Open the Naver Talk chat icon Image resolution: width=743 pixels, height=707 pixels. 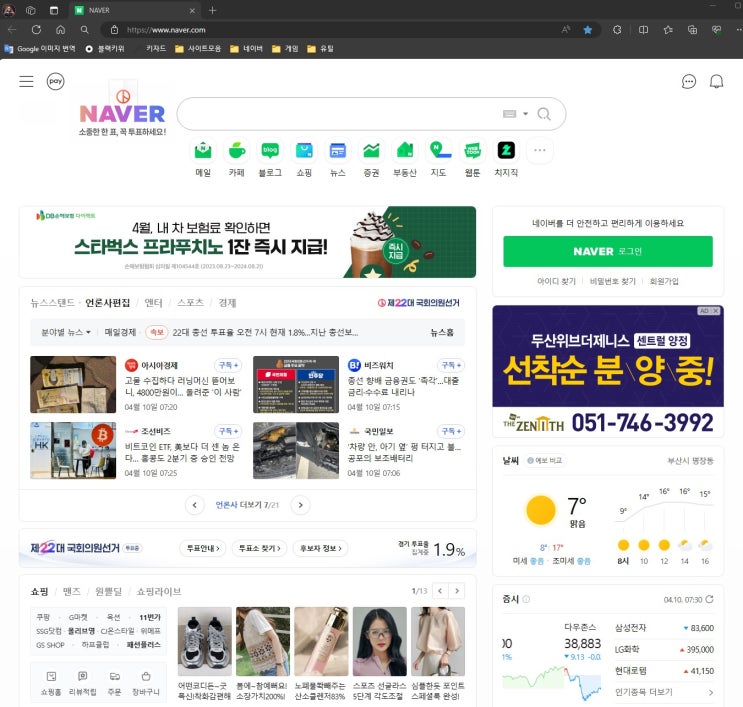pos(689,82)
